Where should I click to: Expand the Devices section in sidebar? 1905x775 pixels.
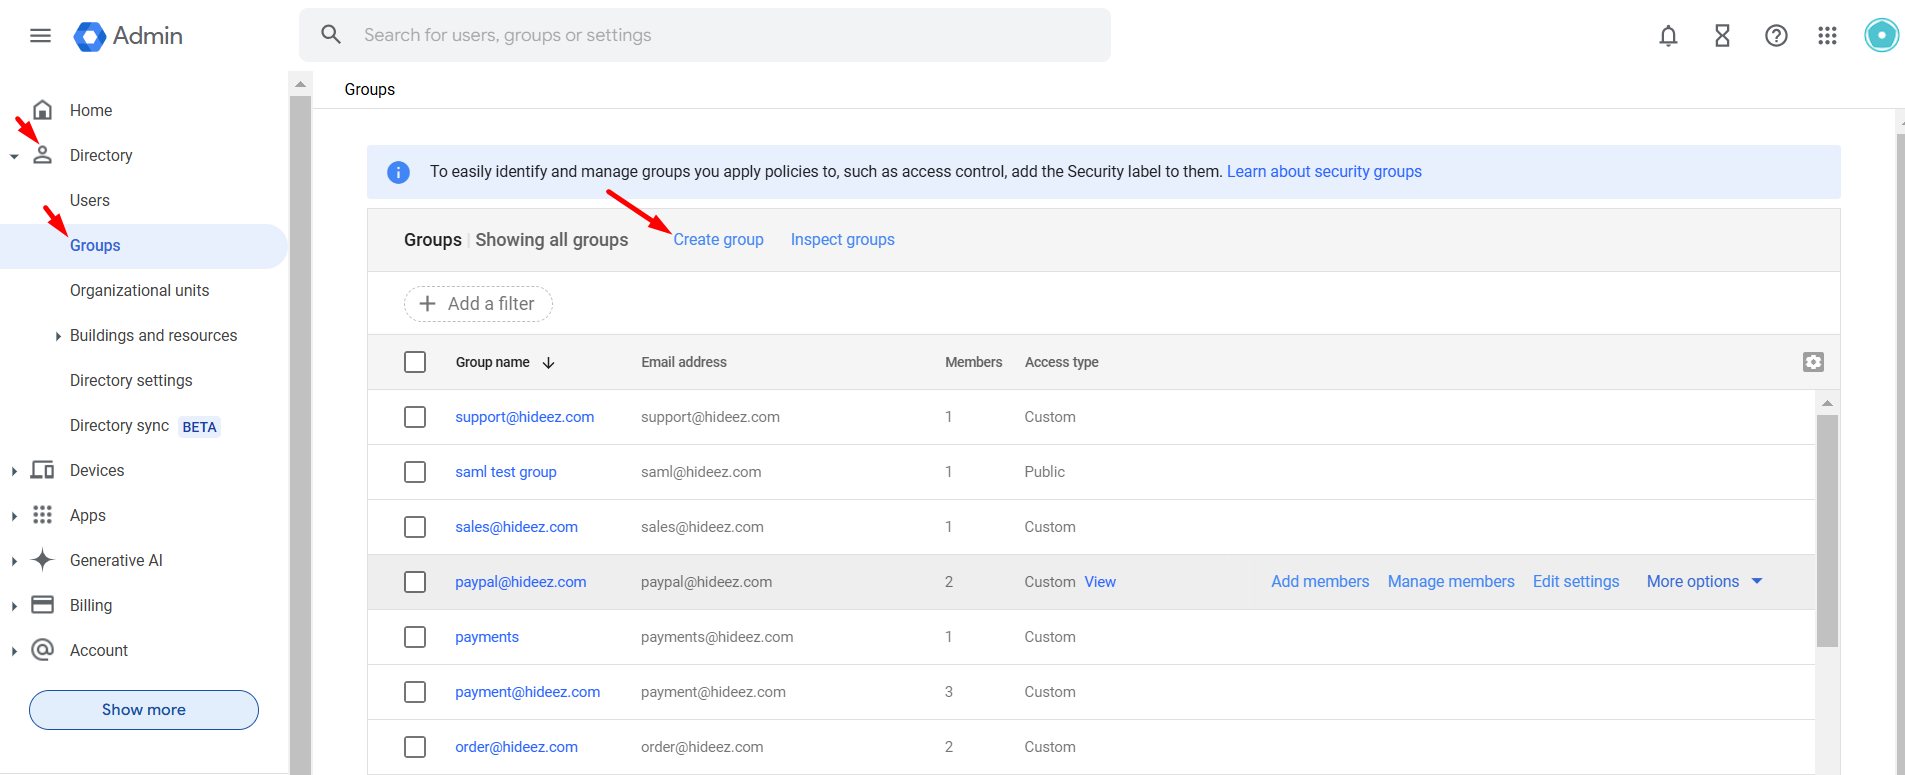click(14, 471)
